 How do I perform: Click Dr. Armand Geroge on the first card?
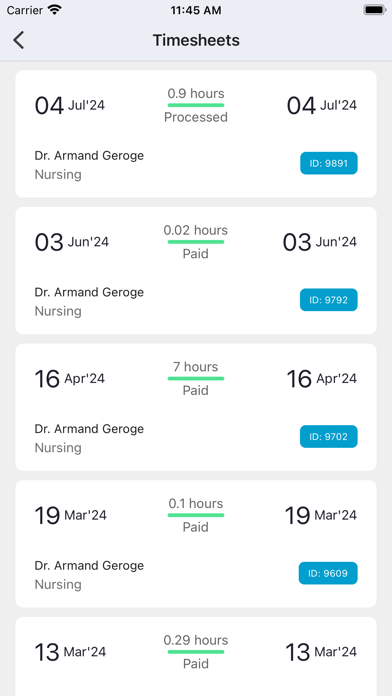tap(89, 156)
